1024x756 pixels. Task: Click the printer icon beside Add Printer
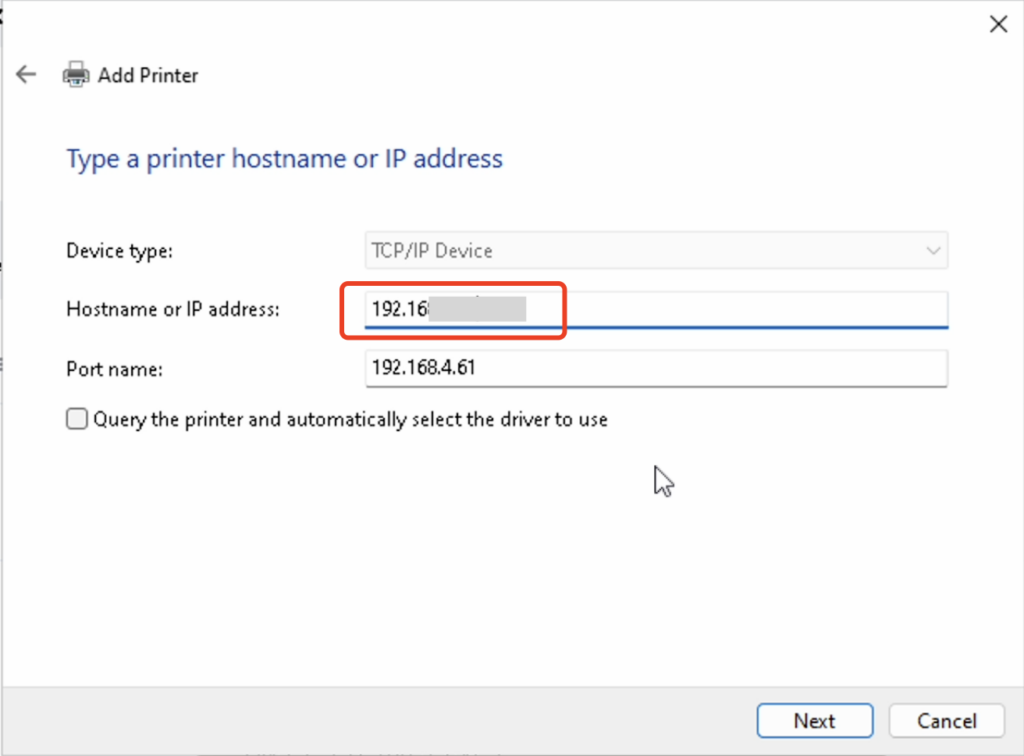pyautogui.click(x=75, y=75)
